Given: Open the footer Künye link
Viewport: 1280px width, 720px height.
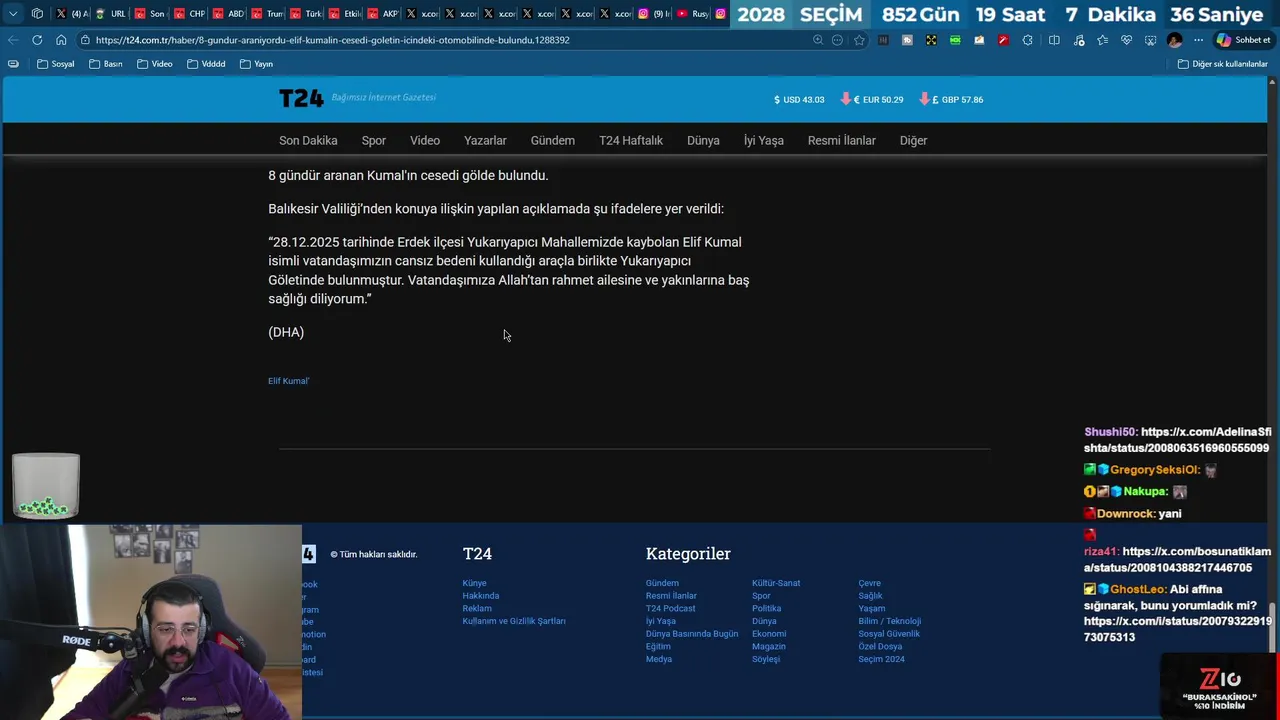Looking at the screenshot, I should (474, 583).
